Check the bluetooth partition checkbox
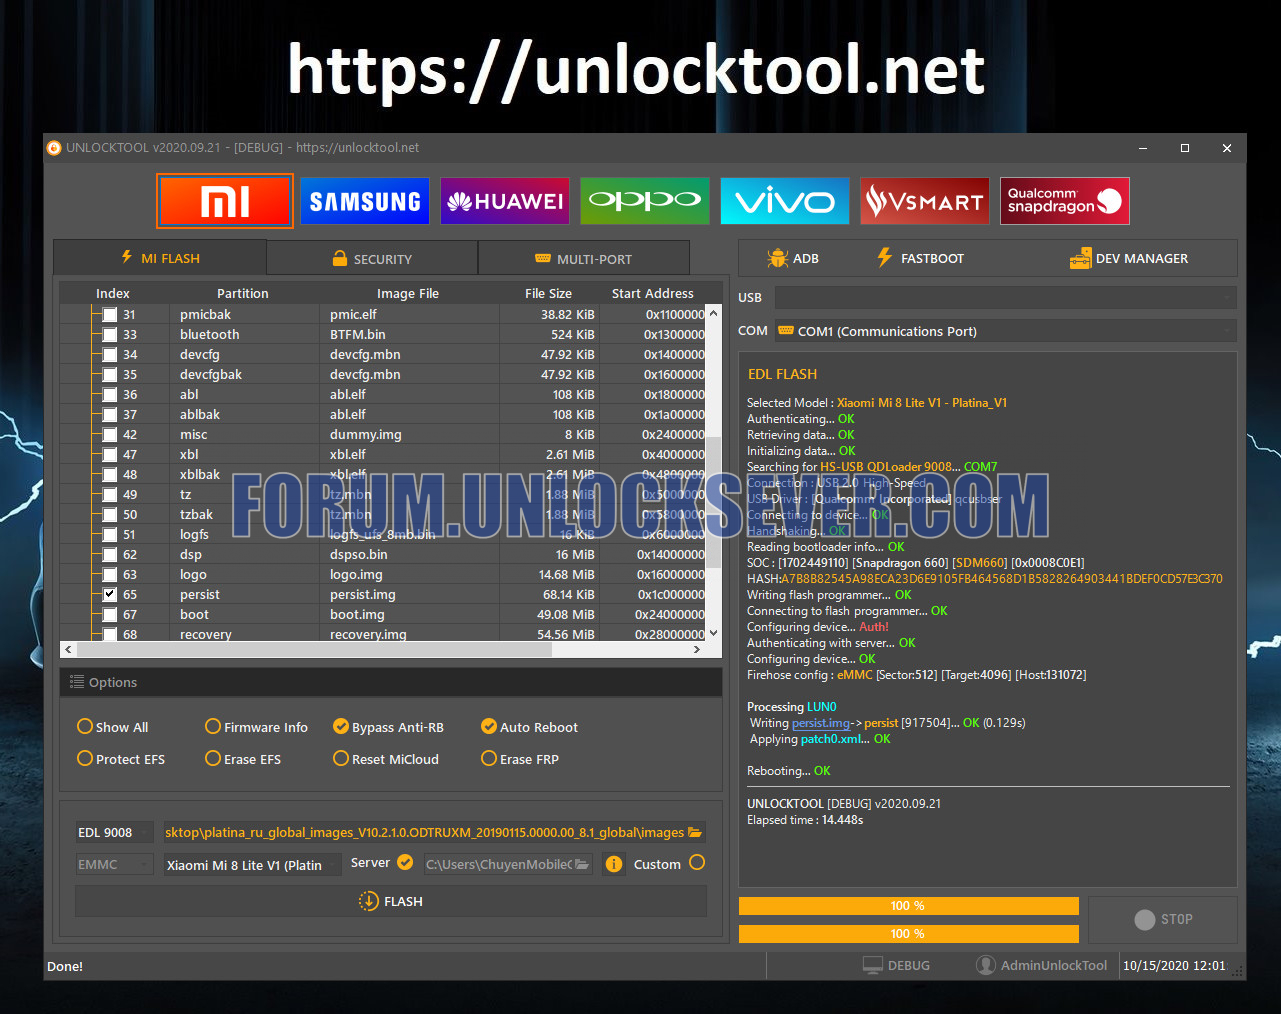Viewport: 1281px width, 1014px height. pos(110,334)
